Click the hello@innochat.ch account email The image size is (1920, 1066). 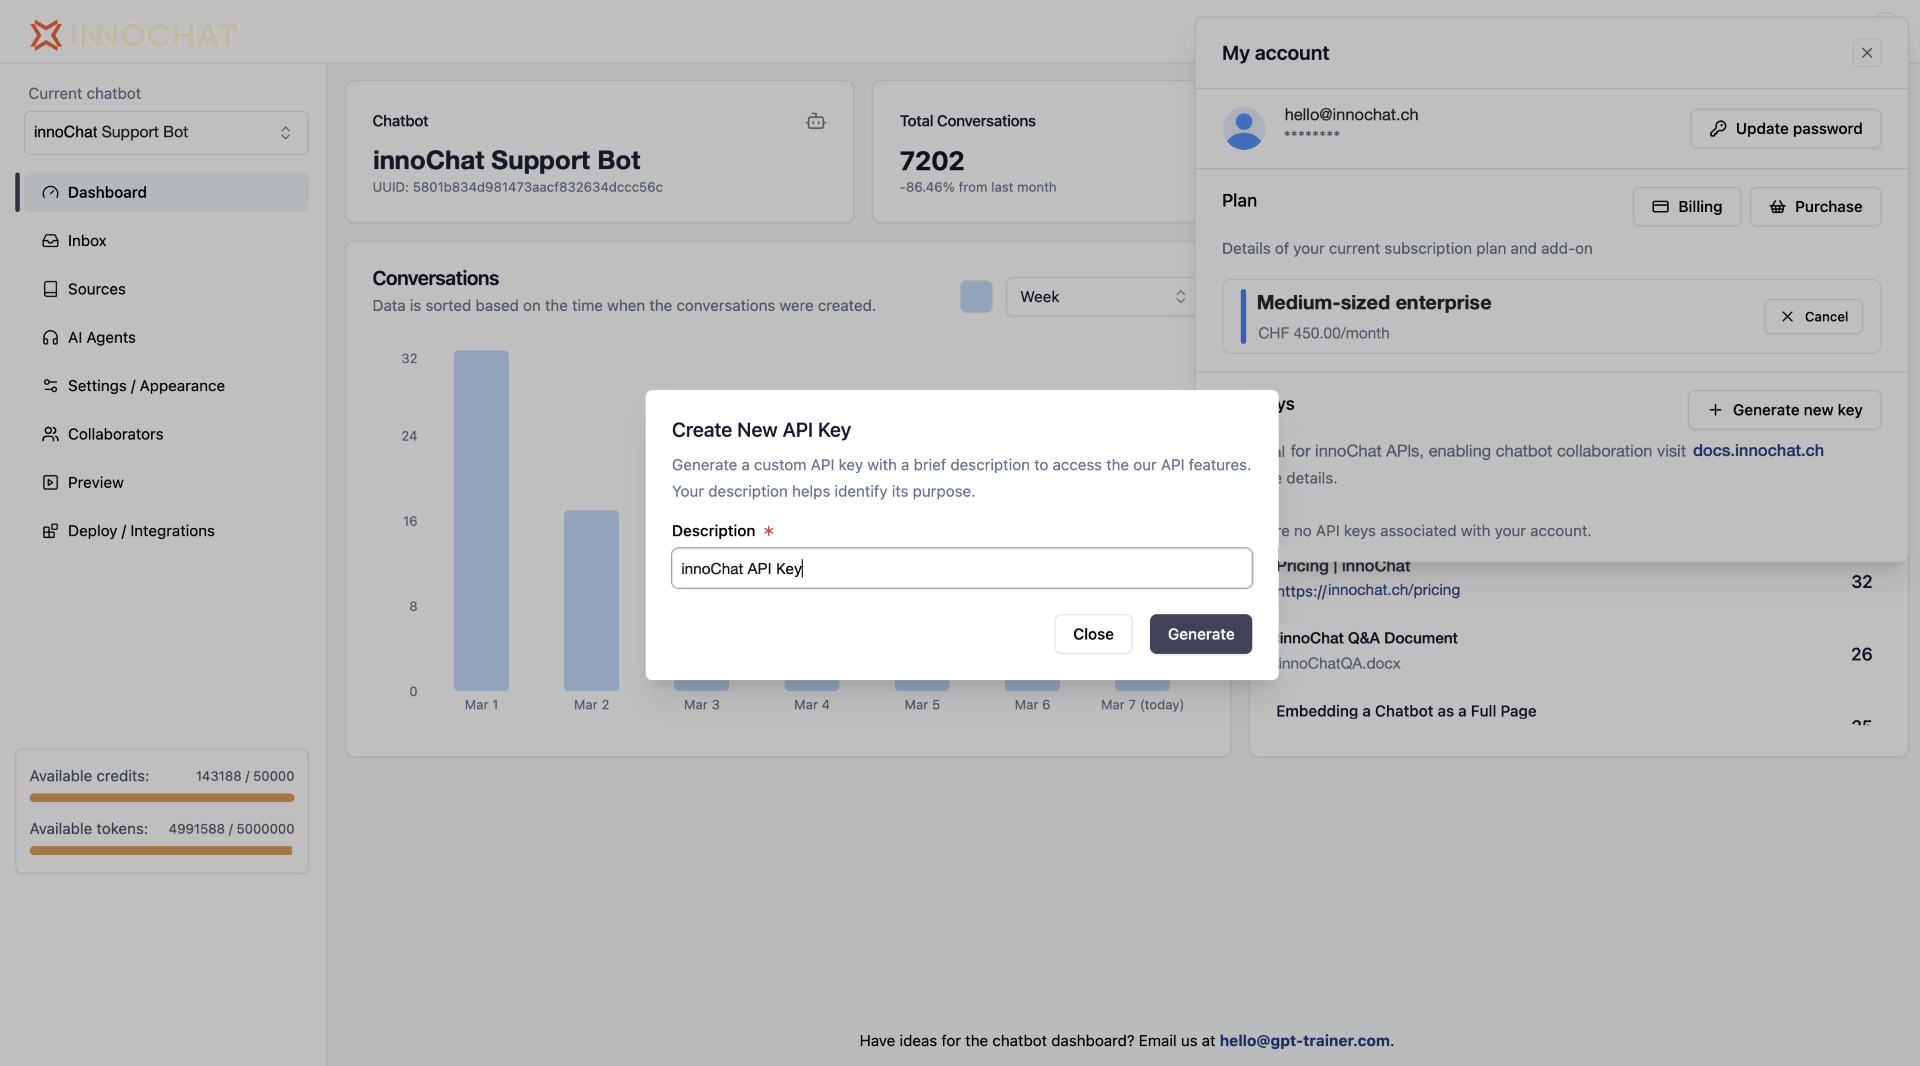1351,115
